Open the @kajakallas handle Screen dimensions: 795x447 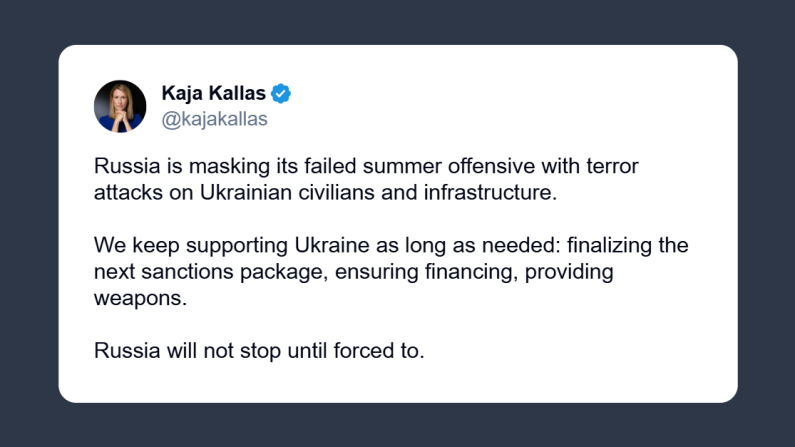[x=214, y=119]
